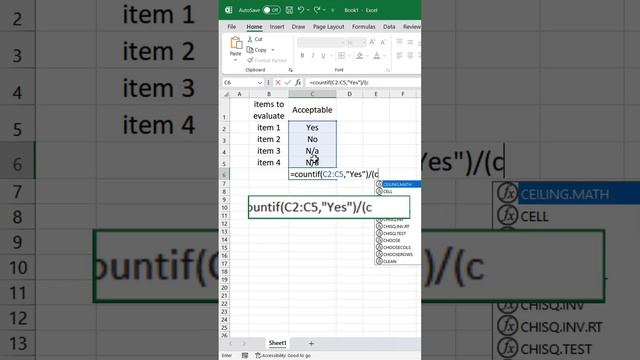The height and width of the screenshot is (360, 640).
Task: Toggle Underline formatting
Action: point(323,56)
